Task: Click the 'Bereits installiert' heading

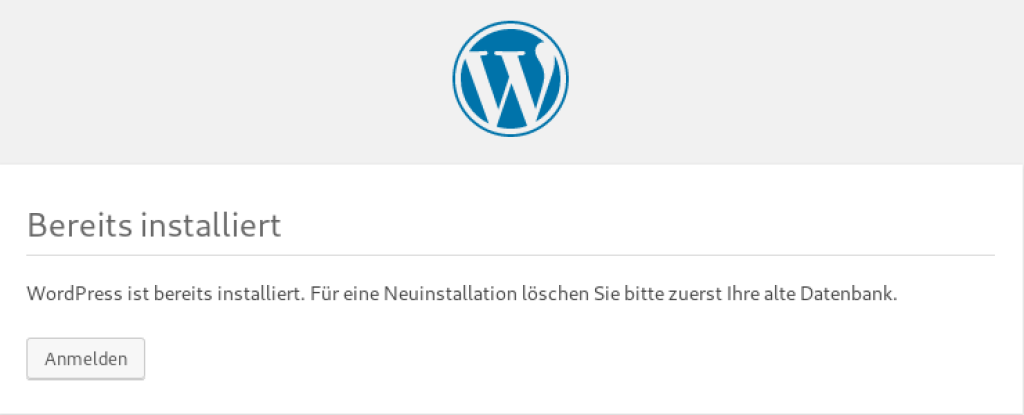Action: 154,226
